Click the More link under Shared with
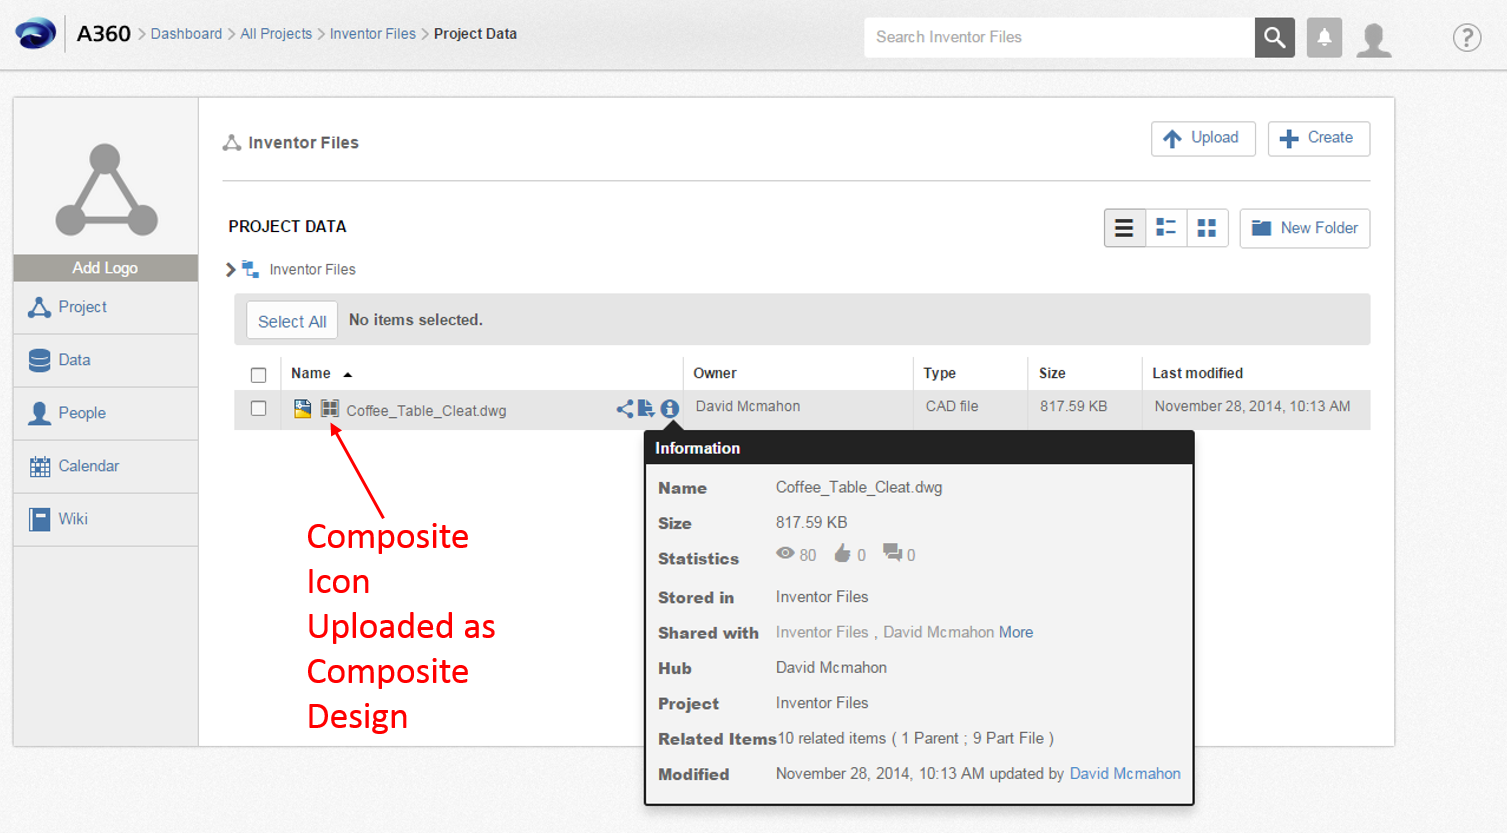This screenshot has width=1507, height=833. 1016,632
